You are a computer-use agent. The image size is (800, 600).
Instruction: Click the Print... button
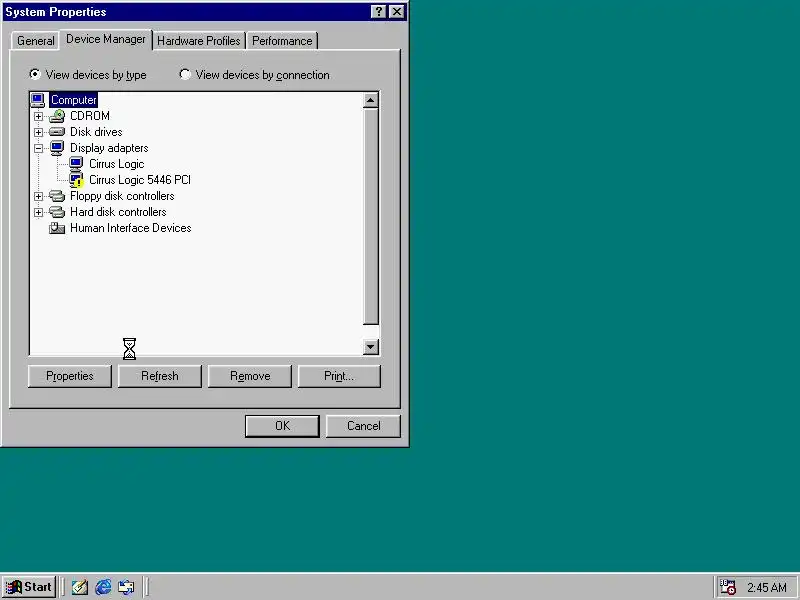coord(339,376)
